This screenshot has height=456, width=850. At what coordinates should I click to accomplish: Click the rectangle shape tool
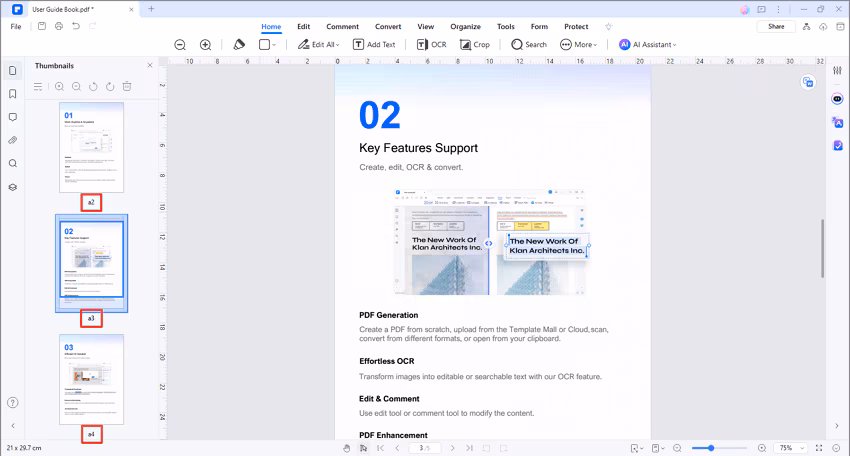[x=264, y=44]
